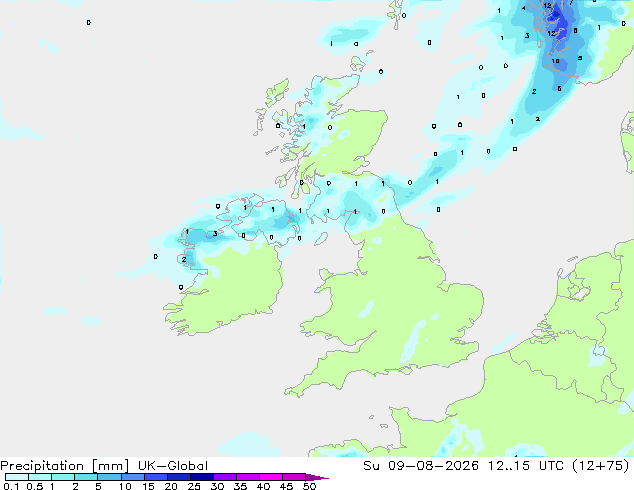Click the legend swatch between 45 and 50
This screenshot has width=634, height=490.
pyautogui.click(x=294, y=477)
